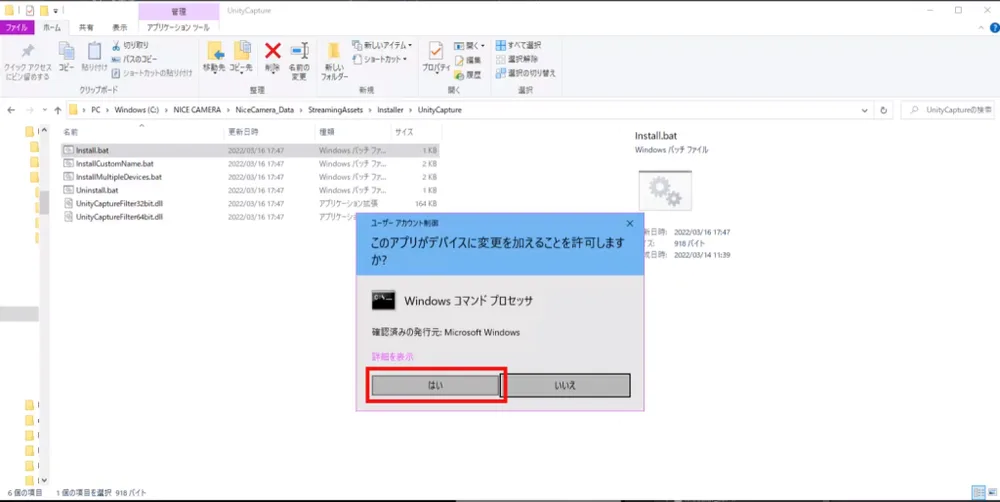Click the Install.bat preview thumbnail

click(665, 190)
